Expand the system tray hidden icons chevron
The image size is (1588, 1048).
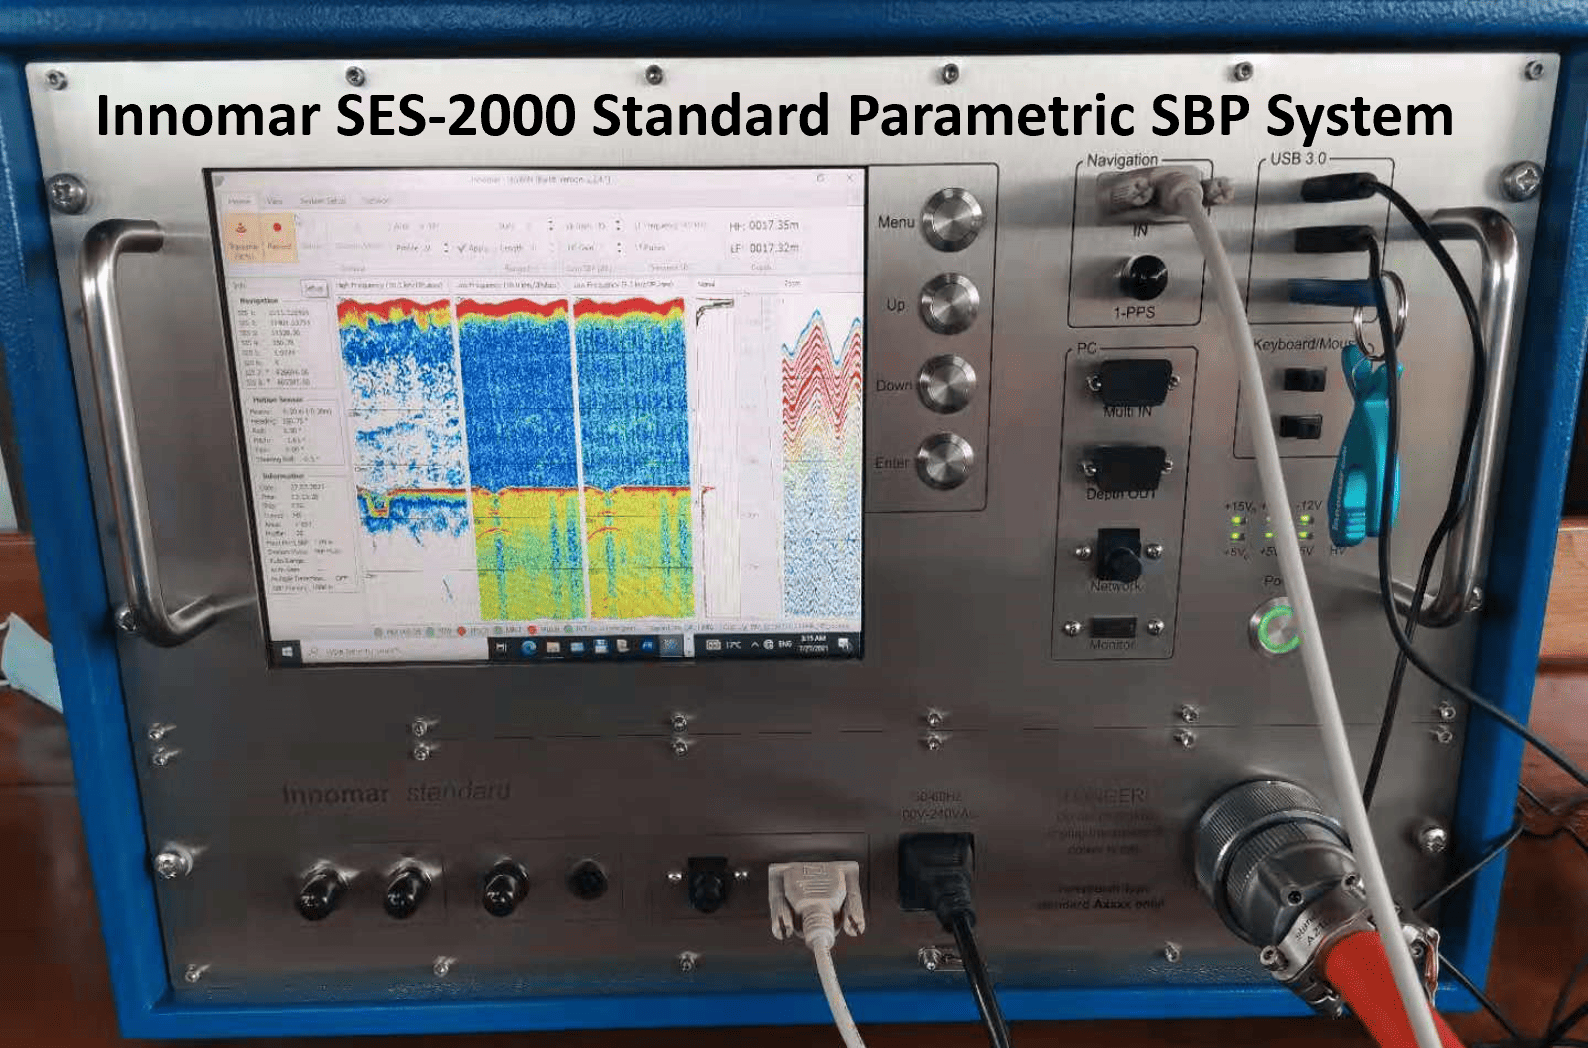coord(755,645)
